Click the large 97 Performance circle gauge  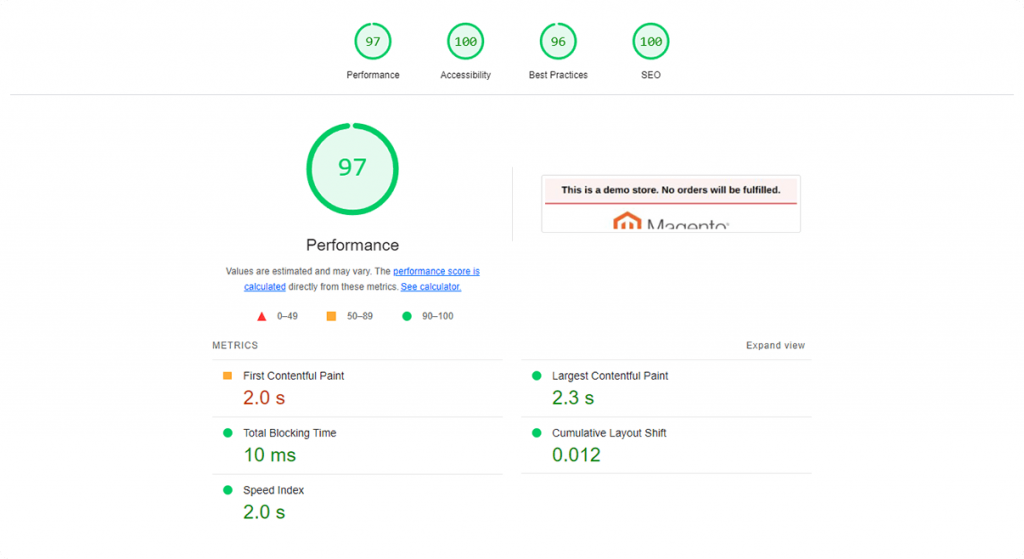coord(352,168)
